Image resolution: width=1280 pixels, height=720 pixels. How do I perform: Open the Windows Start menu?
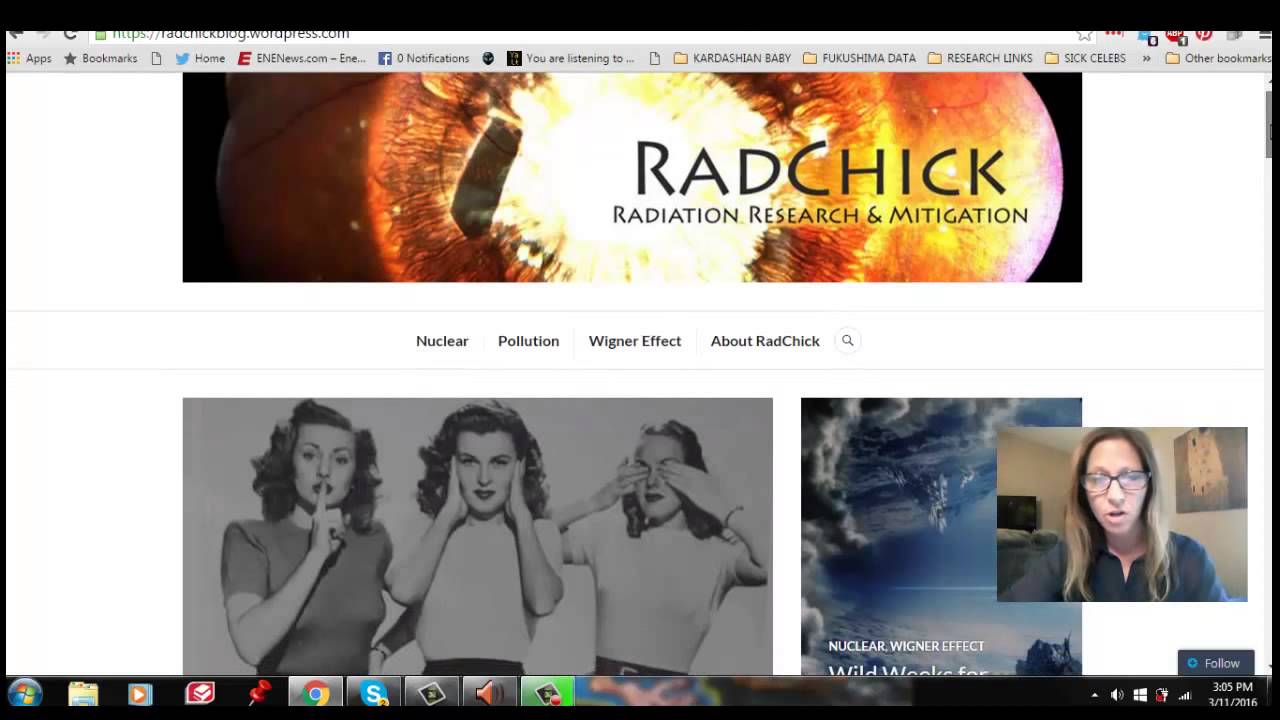[25, 693]
